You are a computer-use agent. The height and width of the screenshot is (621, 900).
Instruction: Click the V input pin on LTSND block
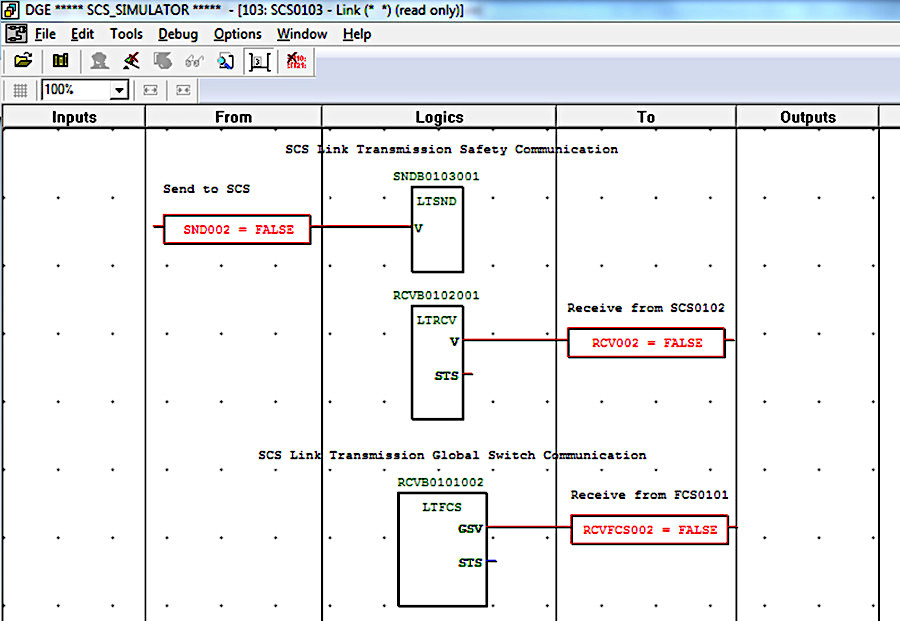pyautogui.click(x=418, y=228)
